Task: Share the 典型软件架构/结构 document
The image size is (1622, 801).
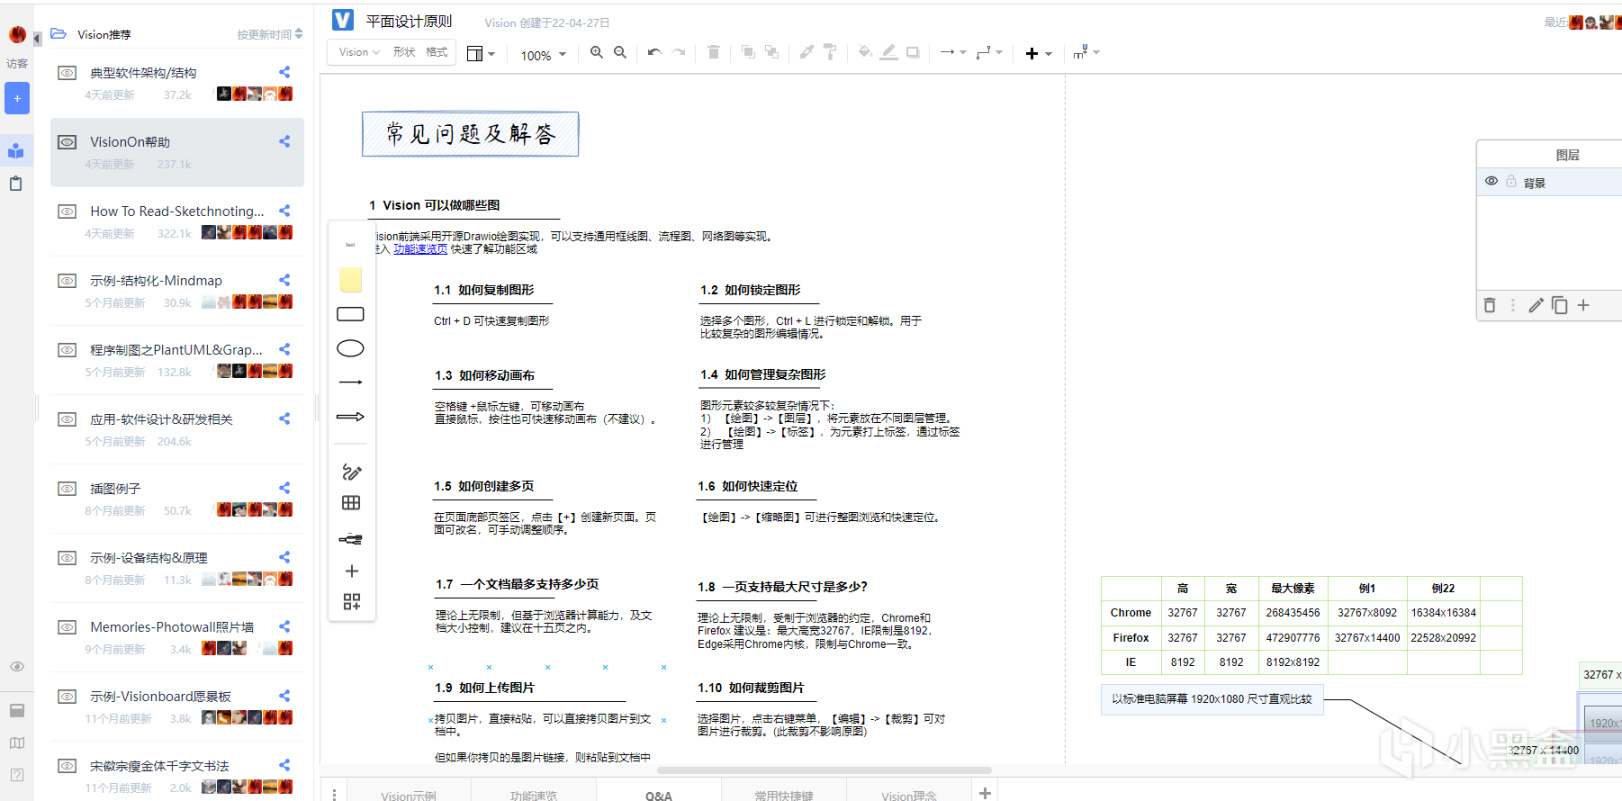Action: [285, 72]
